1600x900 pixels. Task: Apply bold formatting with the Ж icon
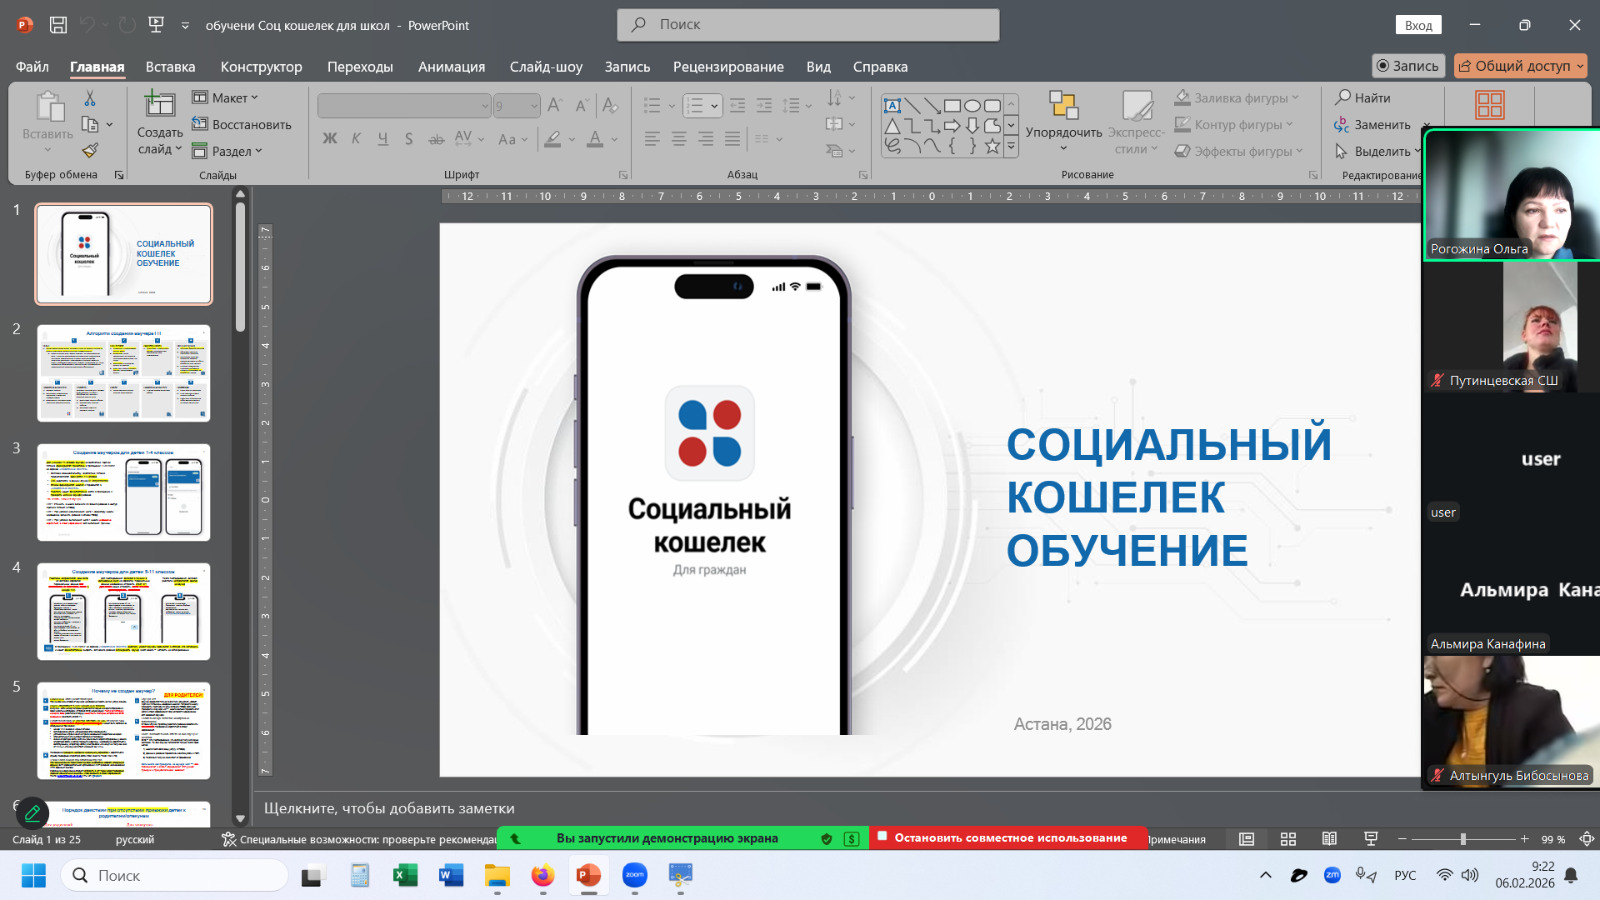[330, 139]
